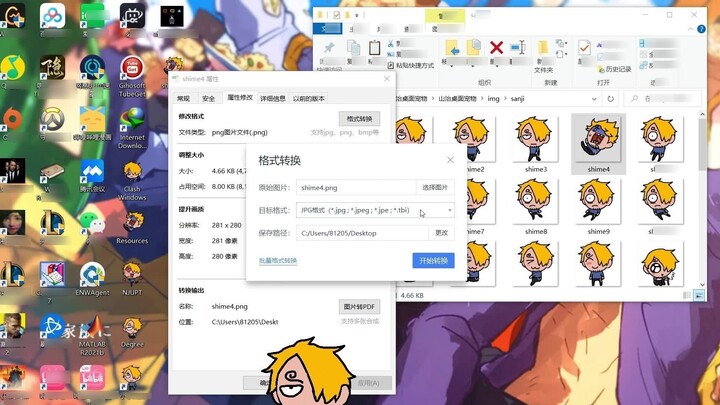This screenshot has height=405, width=720.
Task: Click the 应用(A) button in properties window
Action: coord(374,382)
